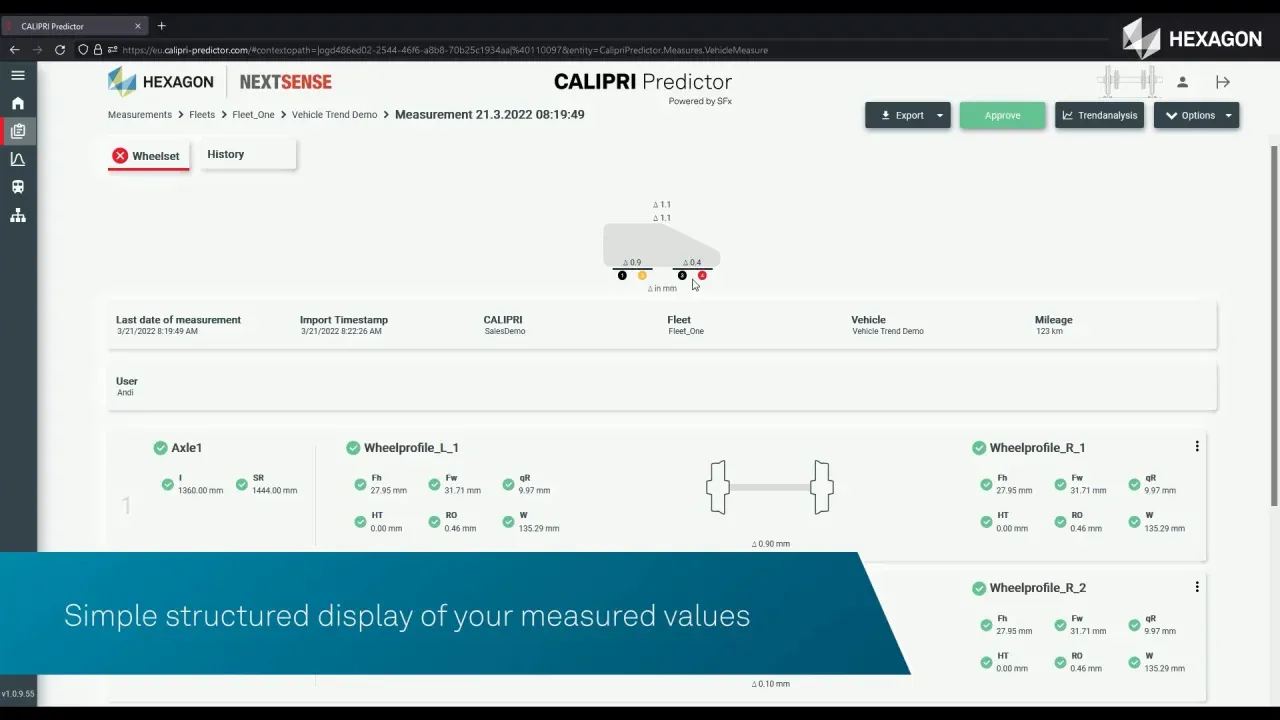Expand the Export dropdown arrow

(x=939, y=116)
